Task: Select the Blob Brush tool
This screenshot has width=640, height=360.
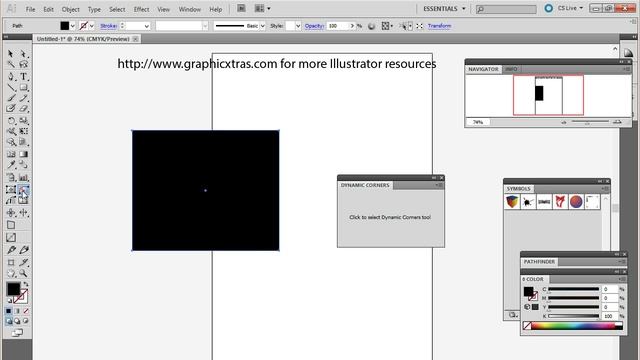Action: 11,109
